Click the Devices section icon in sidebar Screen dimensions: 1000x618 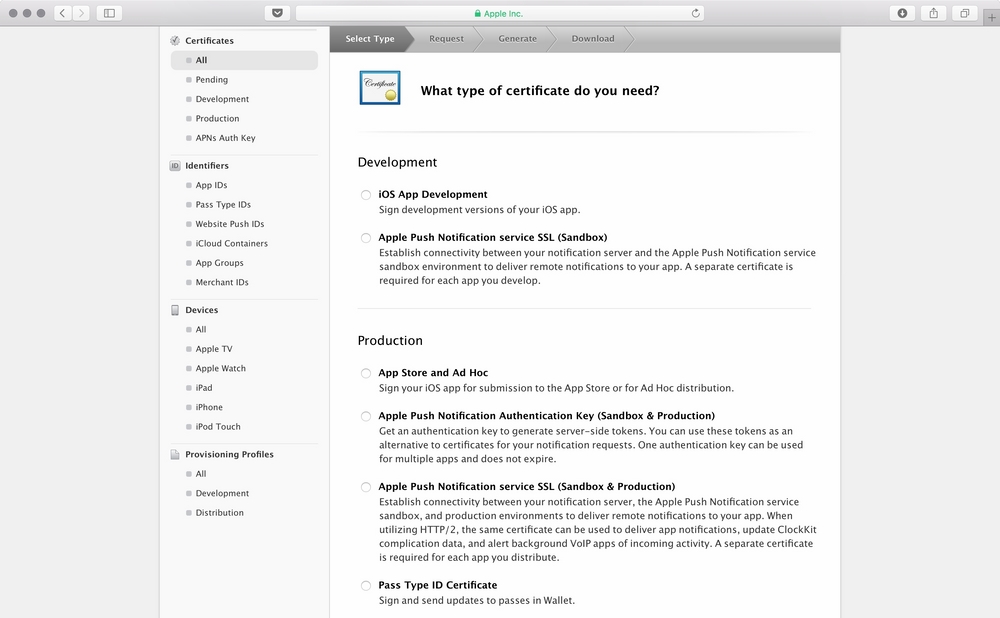click(175, 310)
